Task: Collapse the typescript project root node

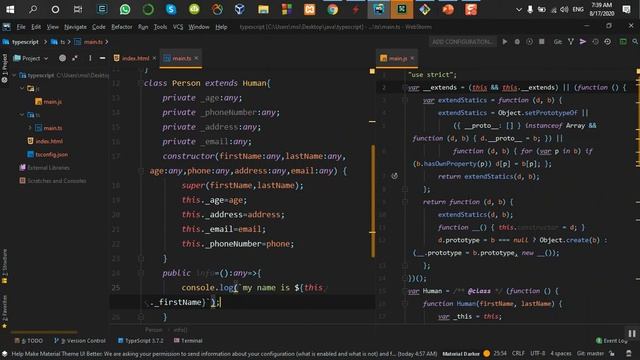Action: 14,75
